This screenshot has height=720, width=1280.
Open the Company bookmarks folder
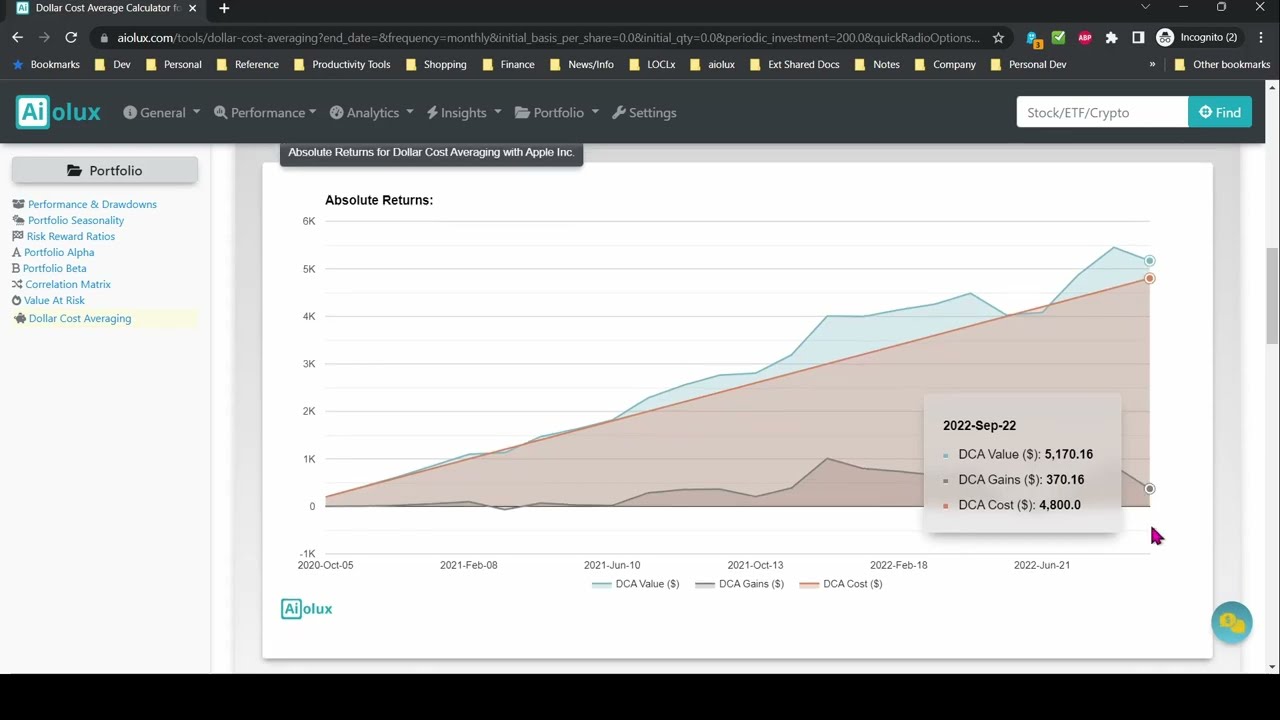(x=944, y=64)
